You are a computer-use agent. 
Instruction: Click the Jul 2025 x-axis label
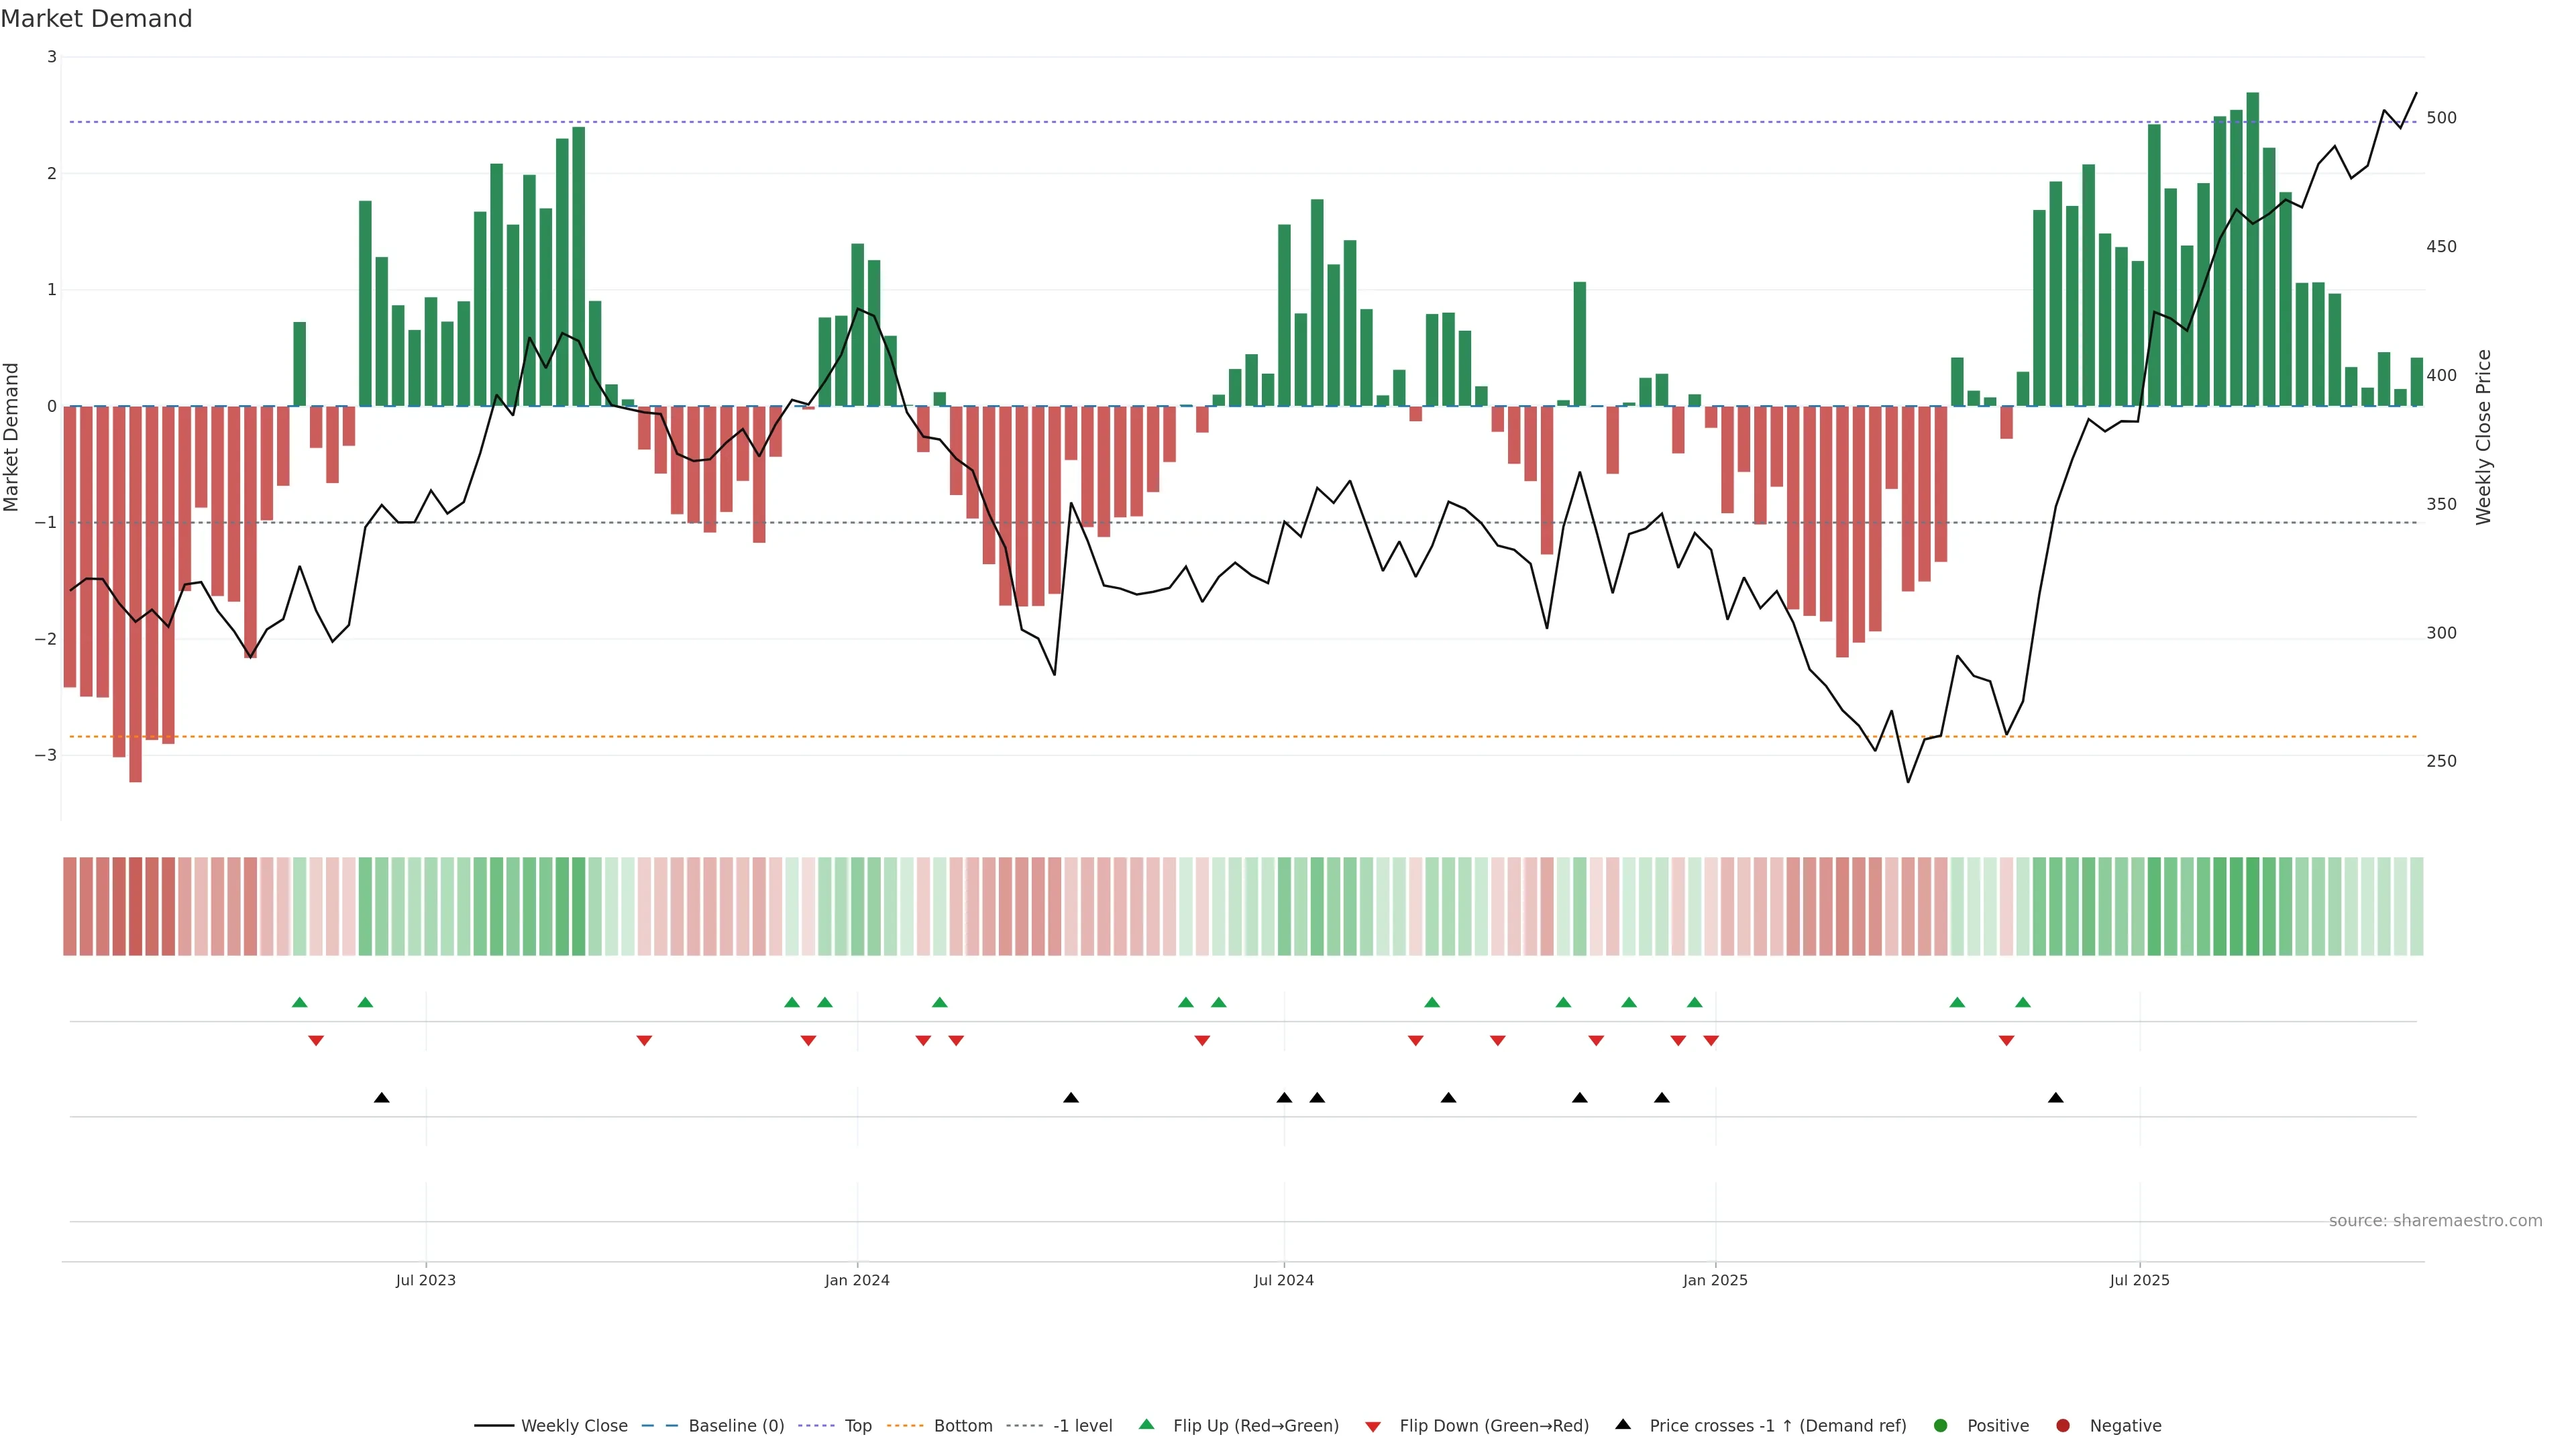coord(2139,1280)
